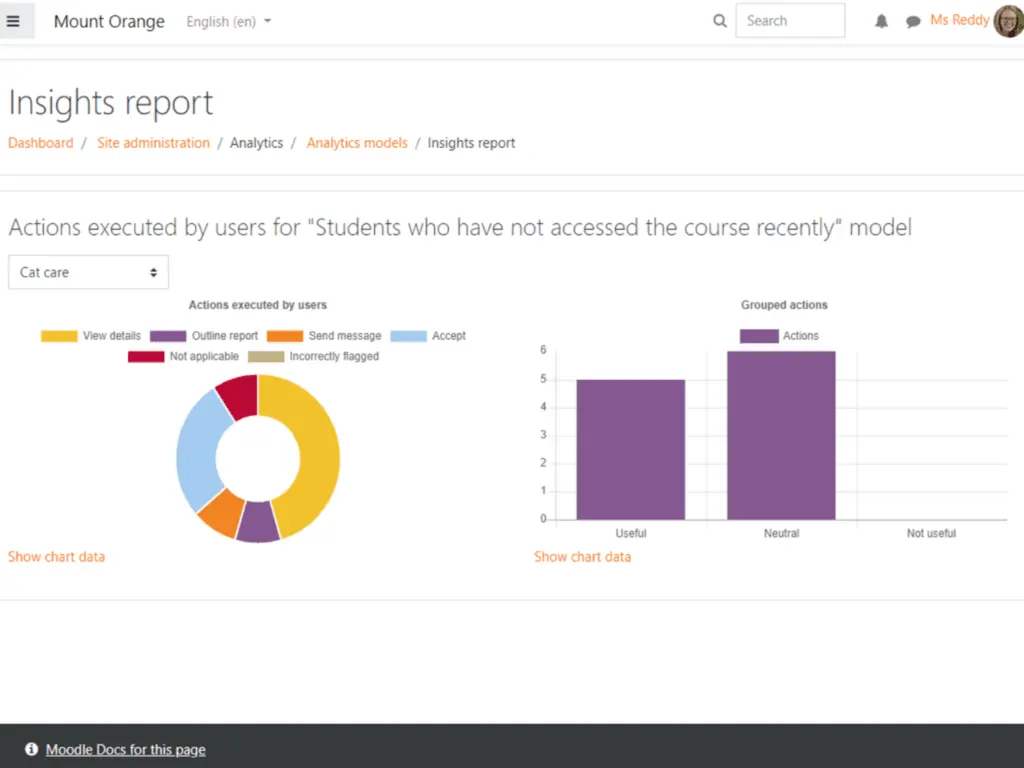Toggle Accept legend swatch
The image size is (1024, 768).
tap(408, 336)
